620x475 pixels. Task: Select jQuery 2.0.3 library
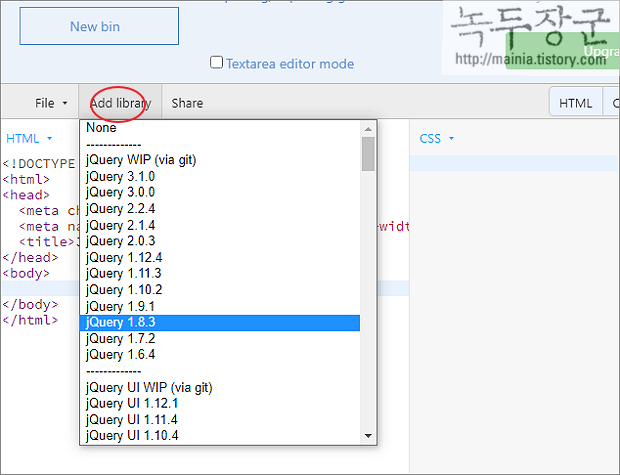(x=220, y=241)
